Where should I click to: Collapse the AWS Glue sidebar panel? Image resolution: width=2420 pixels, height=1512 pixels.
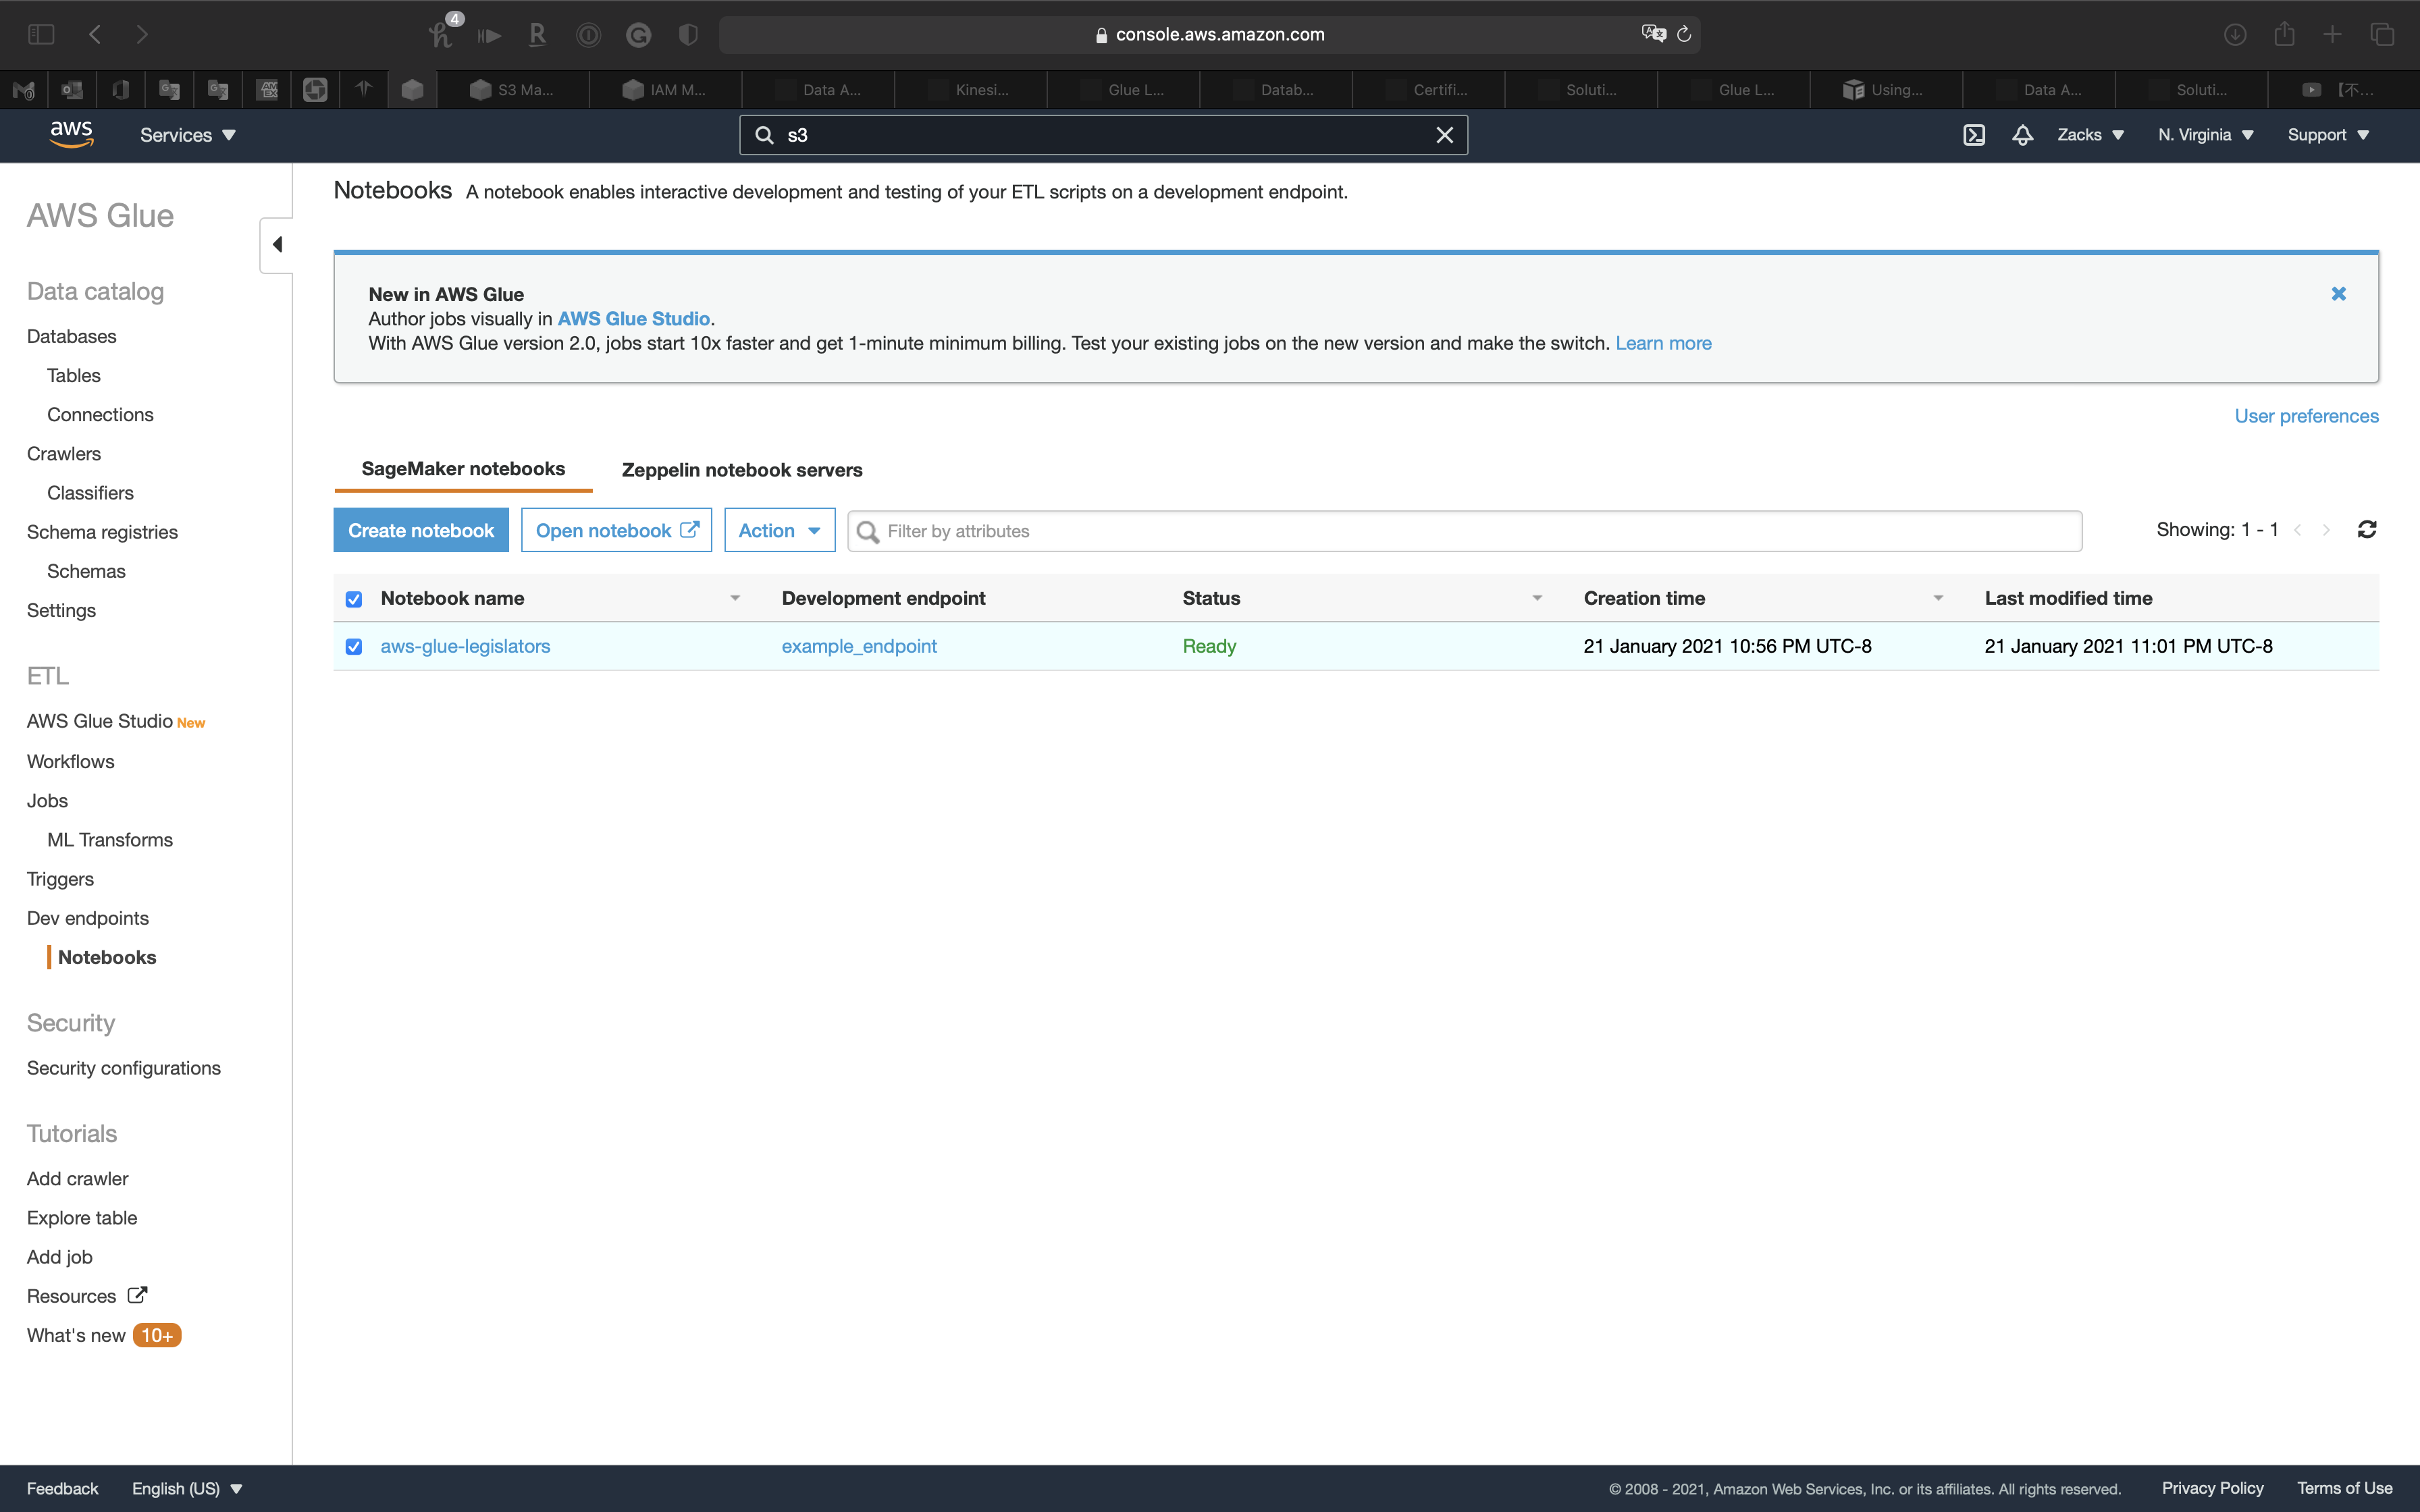[277, 245]
